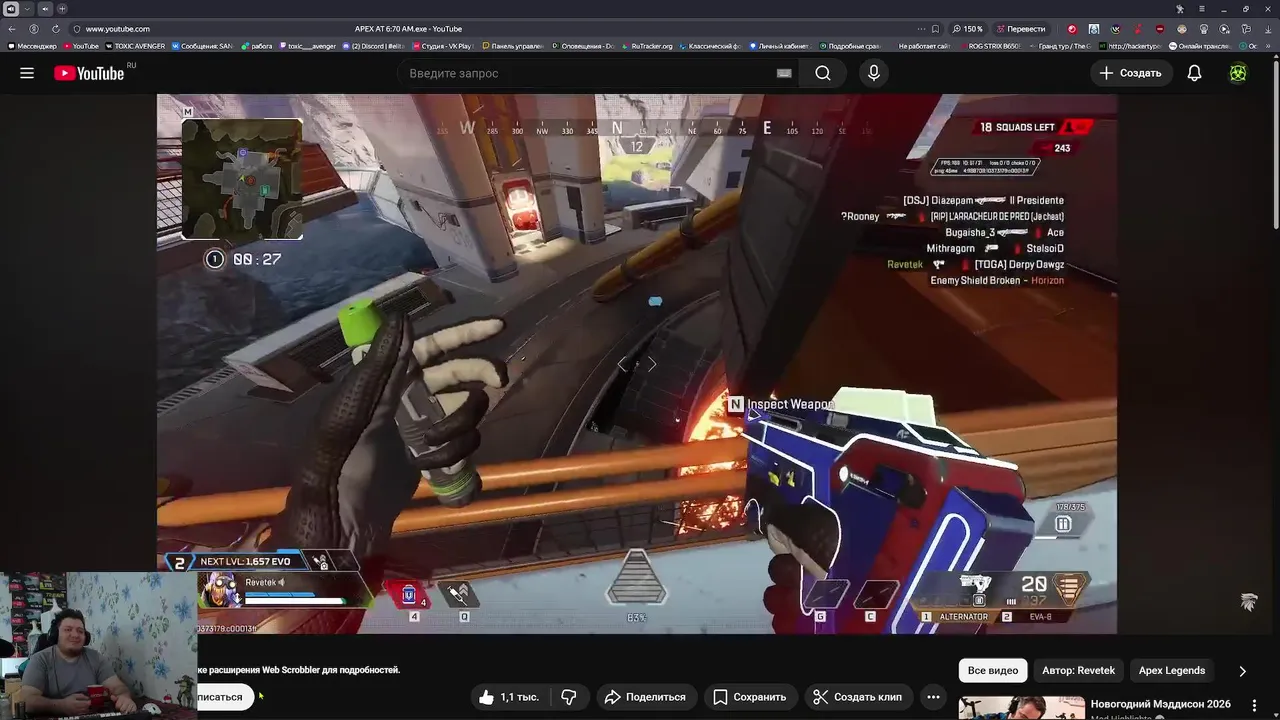
Task: Open 'YouTube' bookmark
Action: (x=80, y=46)
